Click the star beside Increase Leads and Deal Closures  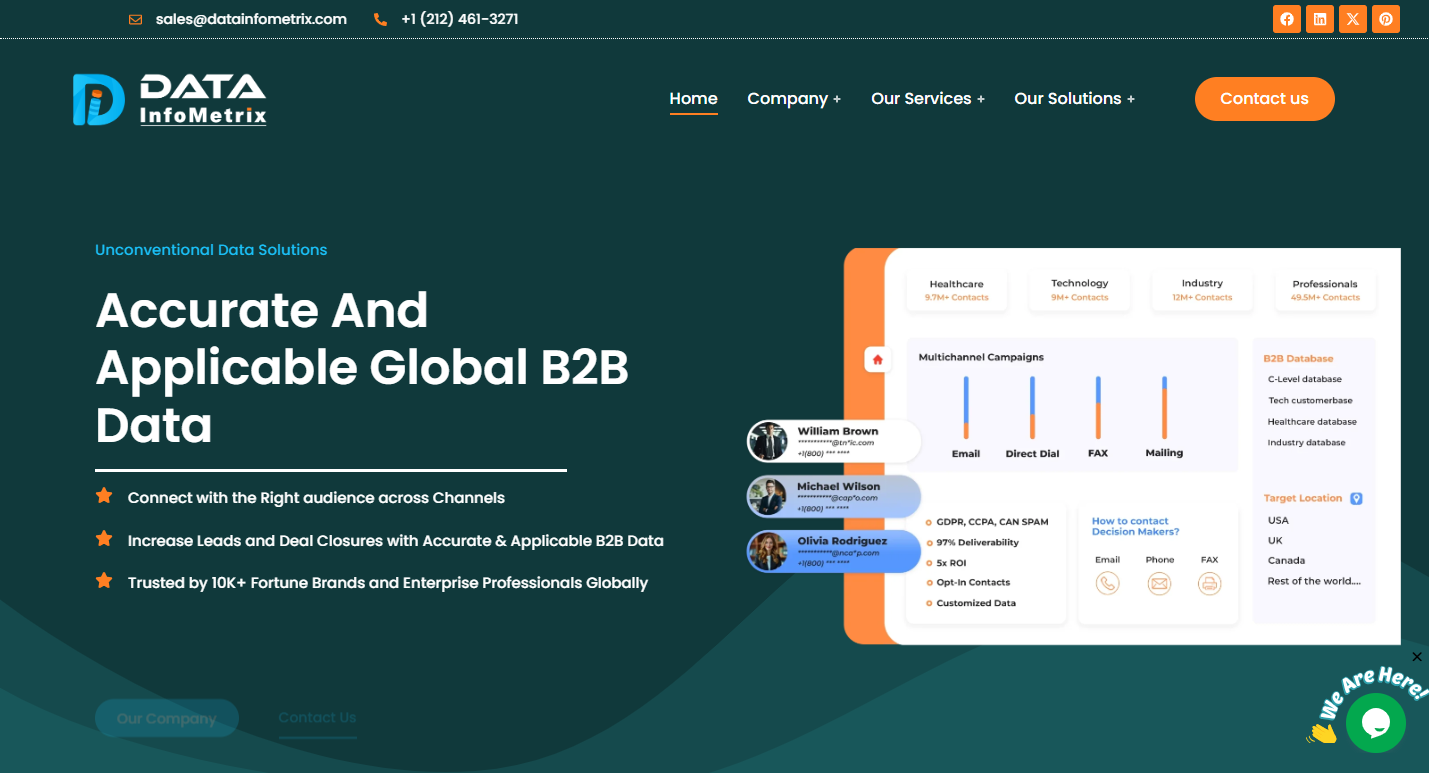(x=104, y=539)
